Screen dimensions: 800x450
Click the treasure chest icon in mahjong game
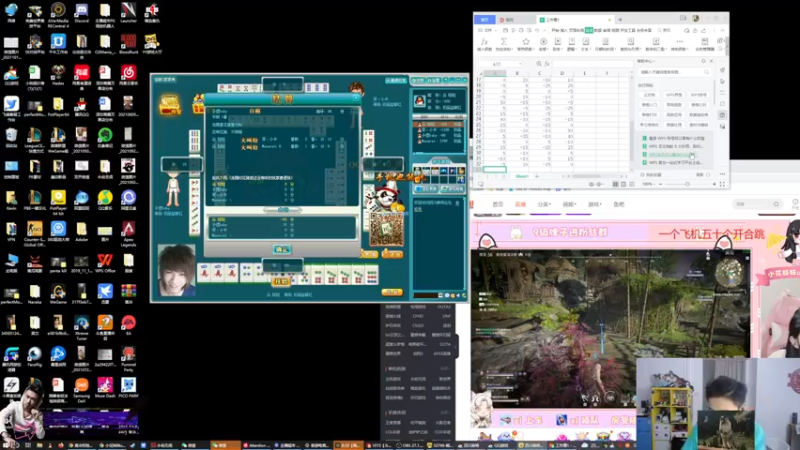click(x=170, y=104)
